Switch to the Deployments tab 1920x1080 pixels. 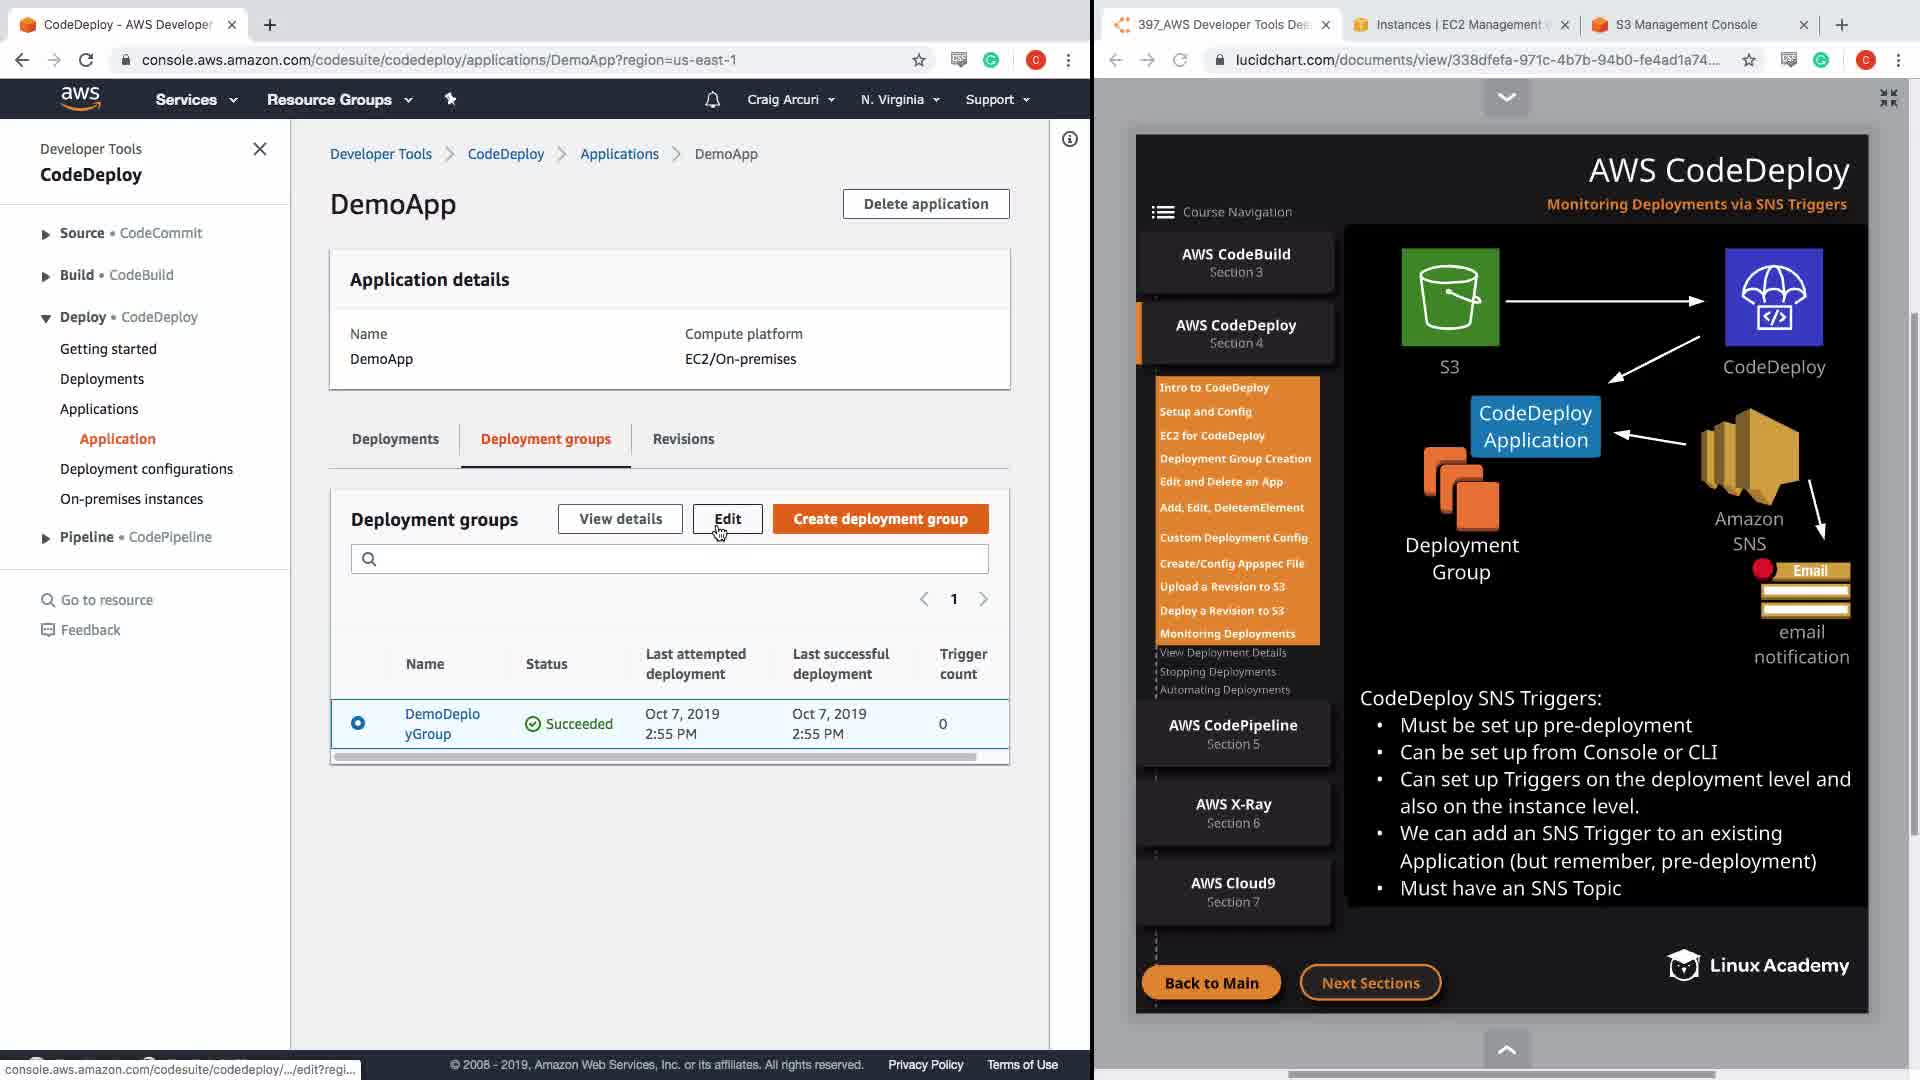tap(395, 439)
